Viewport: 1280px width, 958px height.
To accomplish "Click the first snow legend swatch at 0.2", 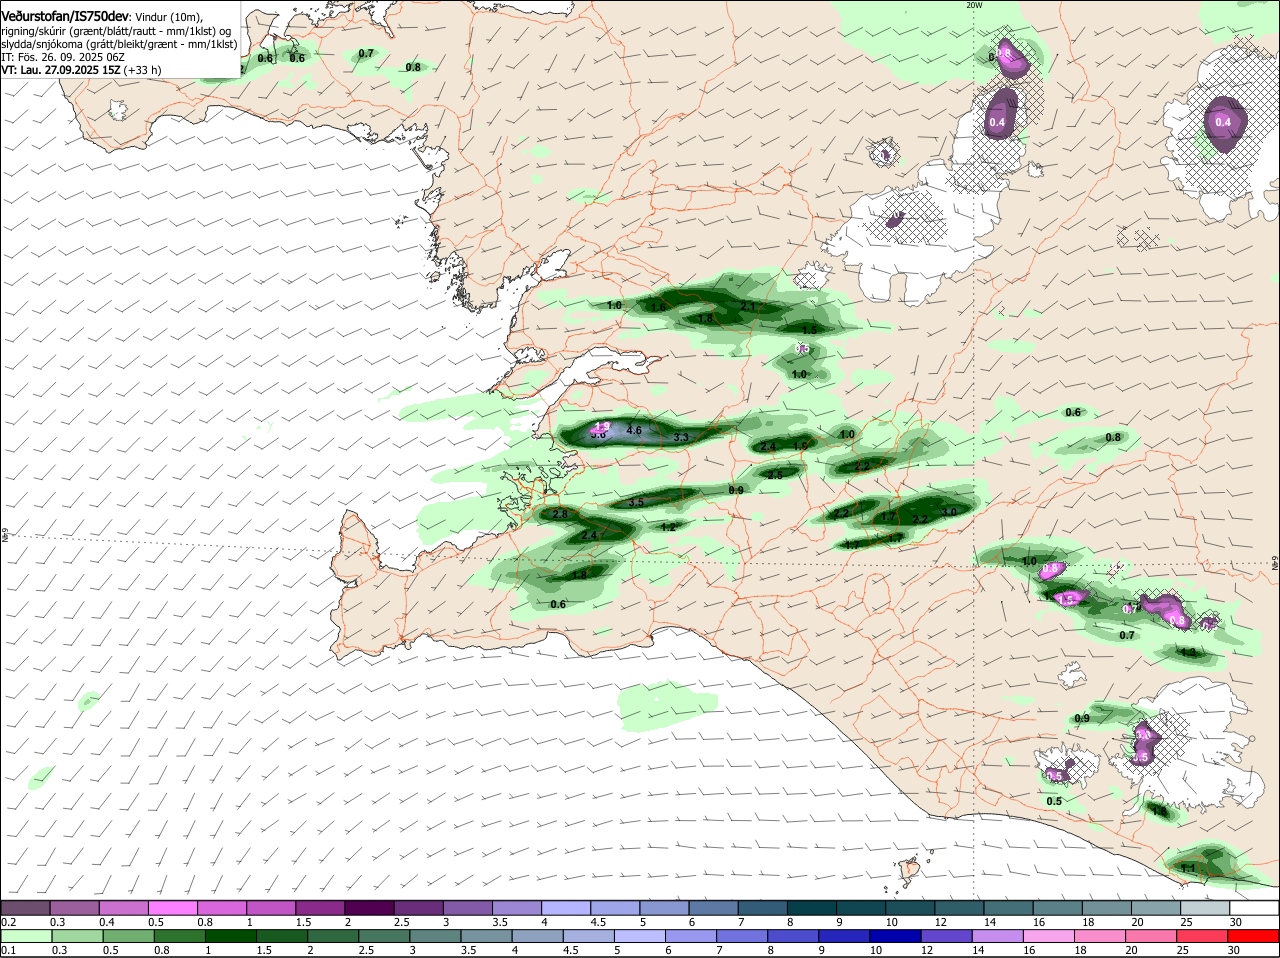I will 26,906.
